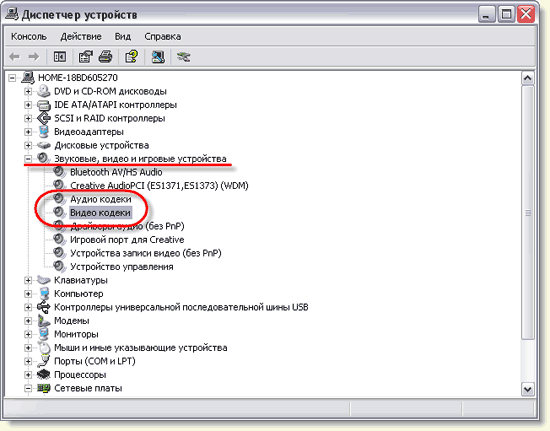Click the vertical scrollbar thumb
Screen dimensions: 550x431
tap(528, 213)
